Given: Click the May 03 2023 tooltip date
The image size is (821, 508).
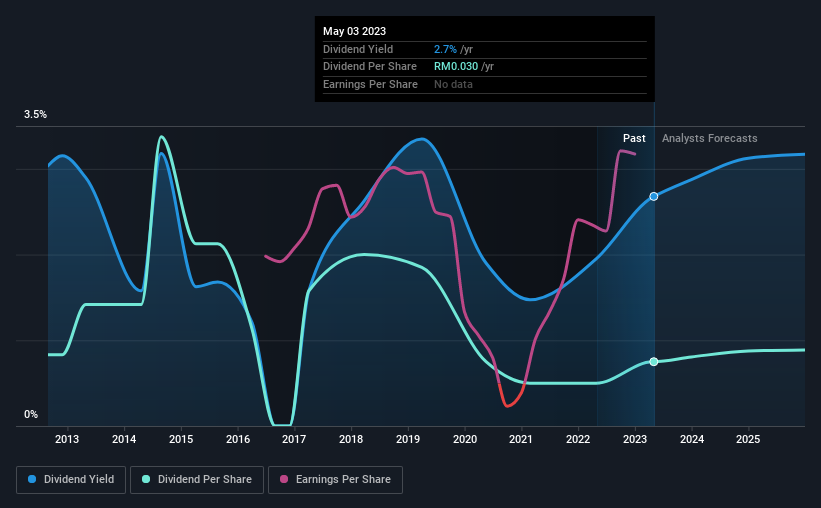Looking at the screenshot, I should (x=354, y=31).
